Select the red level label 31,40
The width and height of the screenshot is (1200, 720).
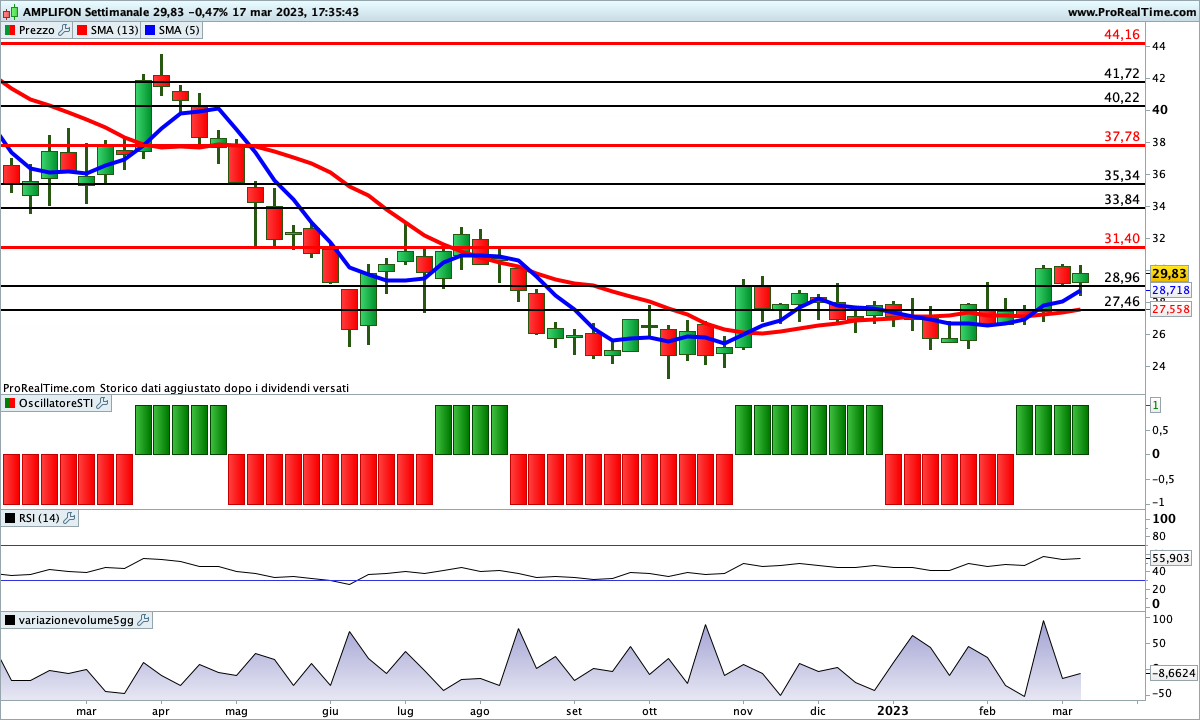click(x=1122, y=238)
